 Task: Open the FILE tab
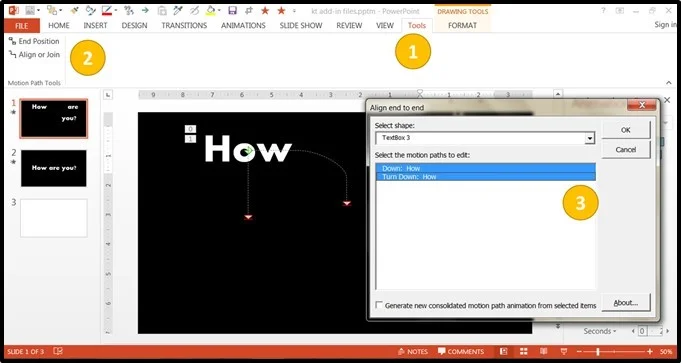click(22, 26)
